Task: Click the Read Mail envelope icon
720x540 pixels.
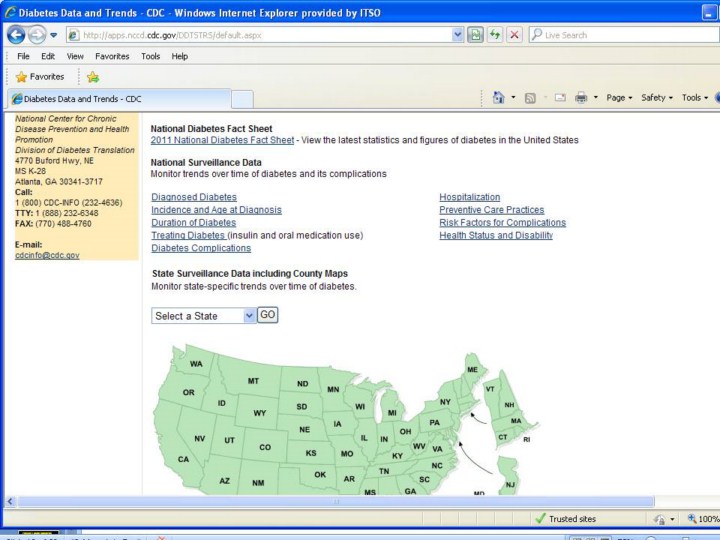Action: (559, 97)
